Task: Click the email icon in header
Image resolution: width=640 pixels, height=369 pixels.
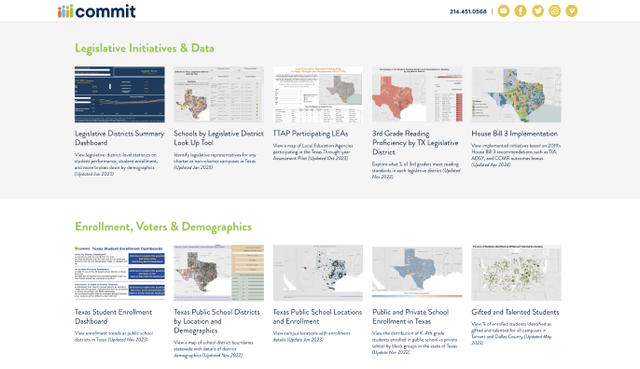Action: (503, 11)
